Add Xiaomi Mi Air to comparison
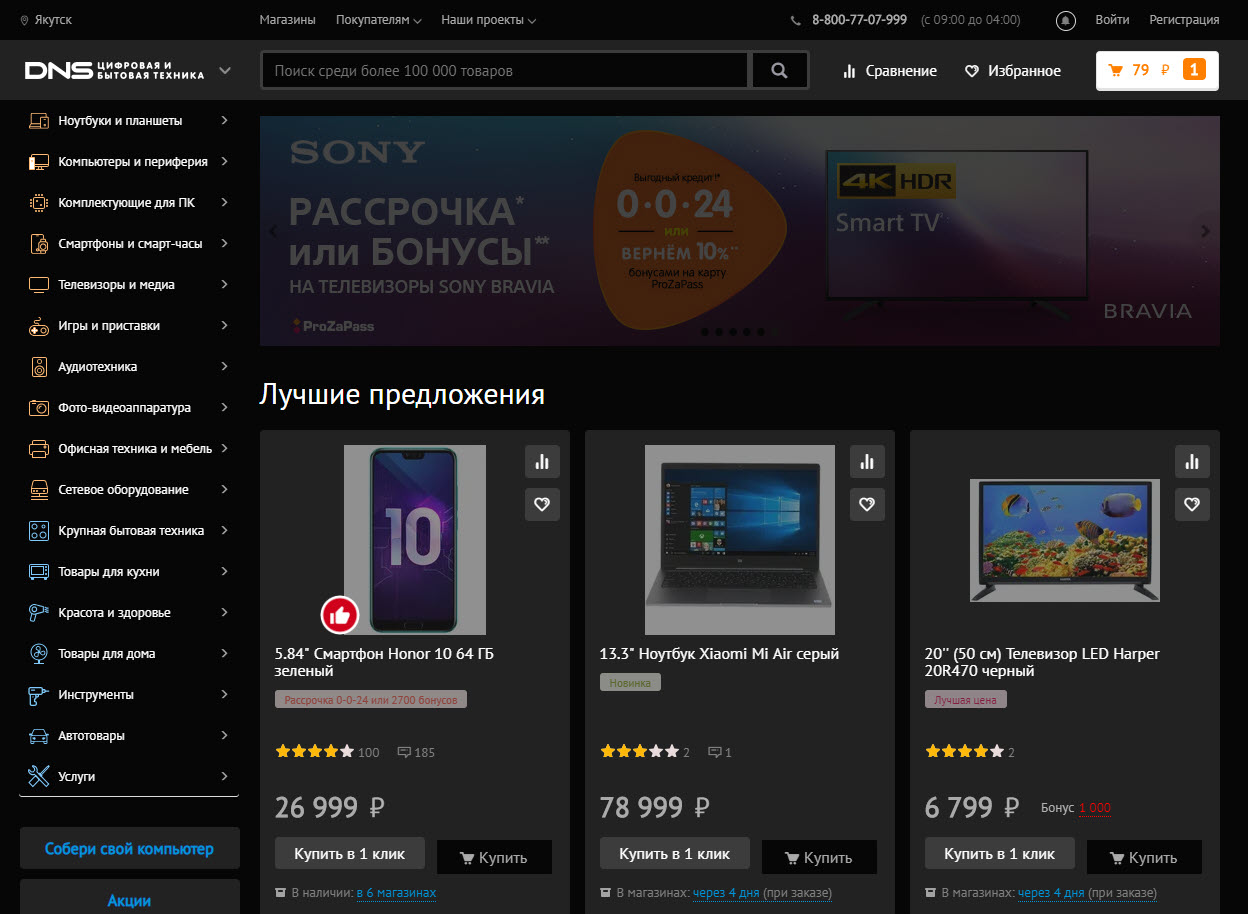Image resolution: width=1248 pixels, height=914 pixels. click(x=867, y=462)
